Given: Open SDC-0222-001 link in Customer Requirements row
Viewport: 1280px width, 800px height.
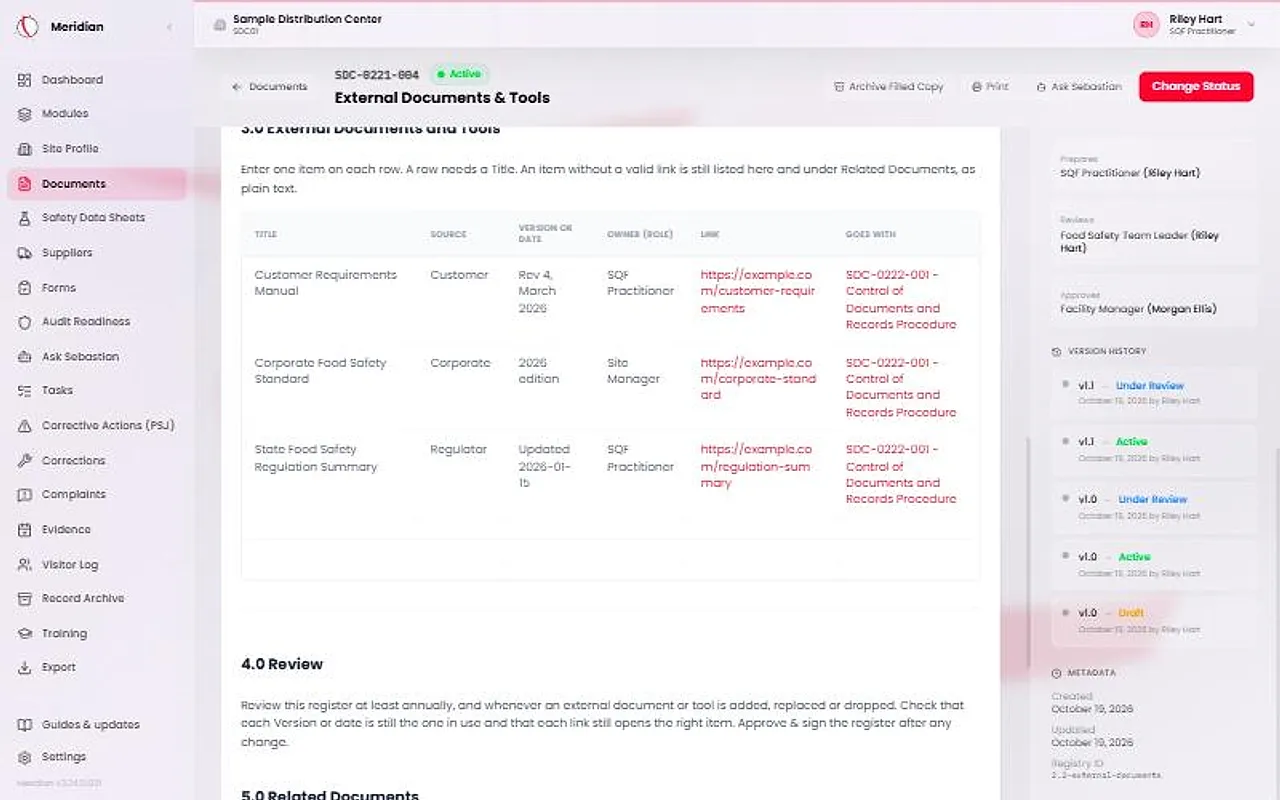Looking at the screenshot, I should (901, 300).
